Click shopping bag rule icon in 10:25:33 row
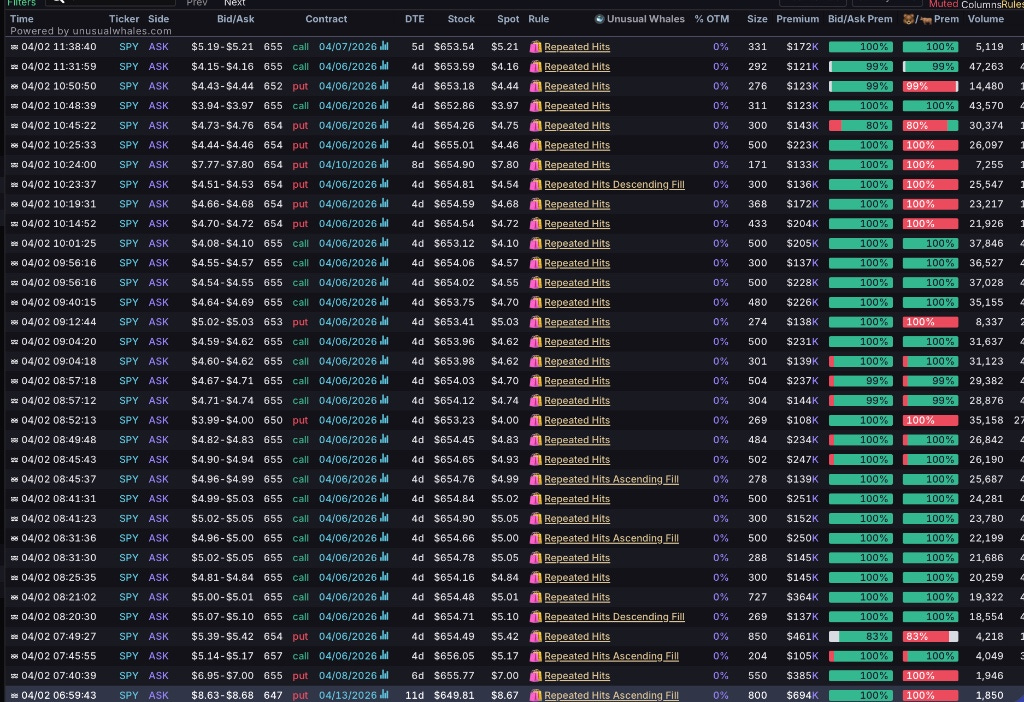1024x702 pixels. (x=536, y=145)
